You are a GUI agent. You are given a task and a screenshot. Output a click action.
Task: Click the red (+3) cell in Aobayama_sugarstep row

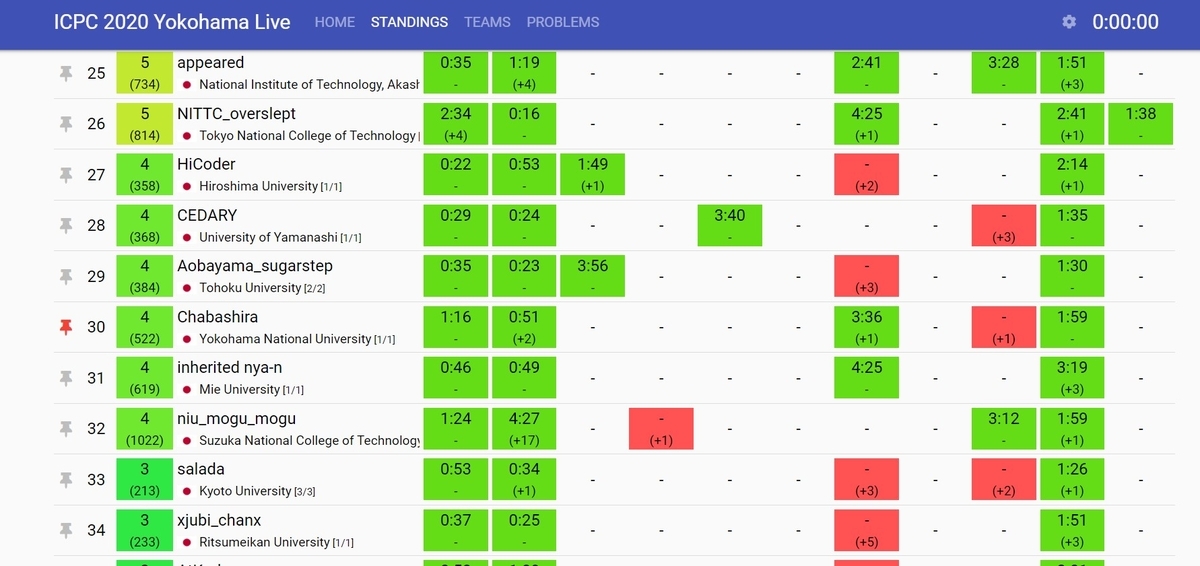pos(867,277)
